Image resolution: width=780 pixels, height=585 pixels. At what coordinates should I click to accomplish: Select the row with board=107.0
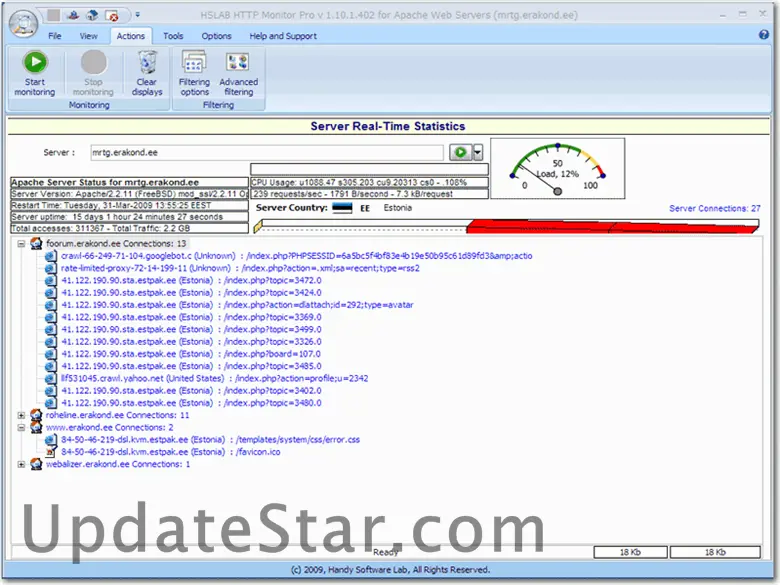(x=191, y=354)
